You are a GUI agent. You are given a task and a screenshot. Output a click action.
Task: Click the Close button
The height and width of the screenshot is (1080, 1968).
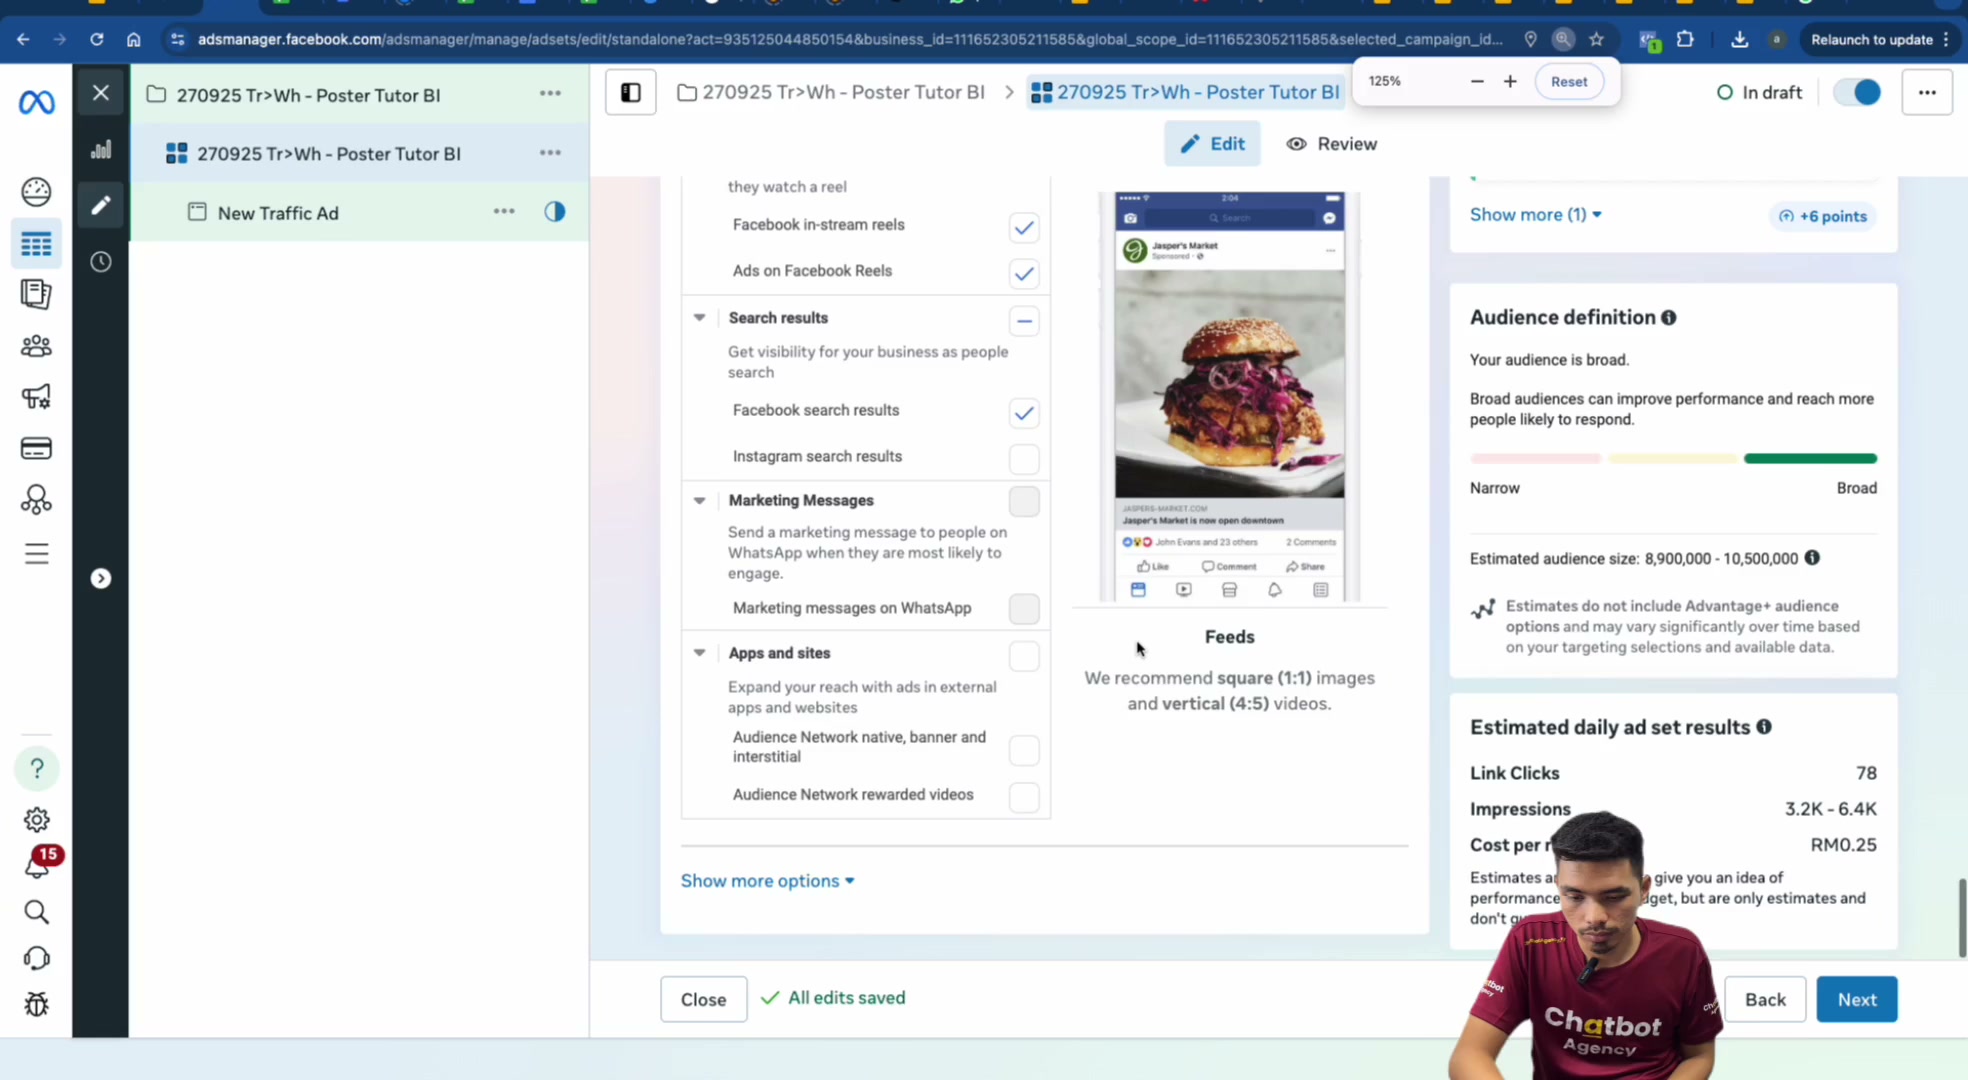(703, 999)
